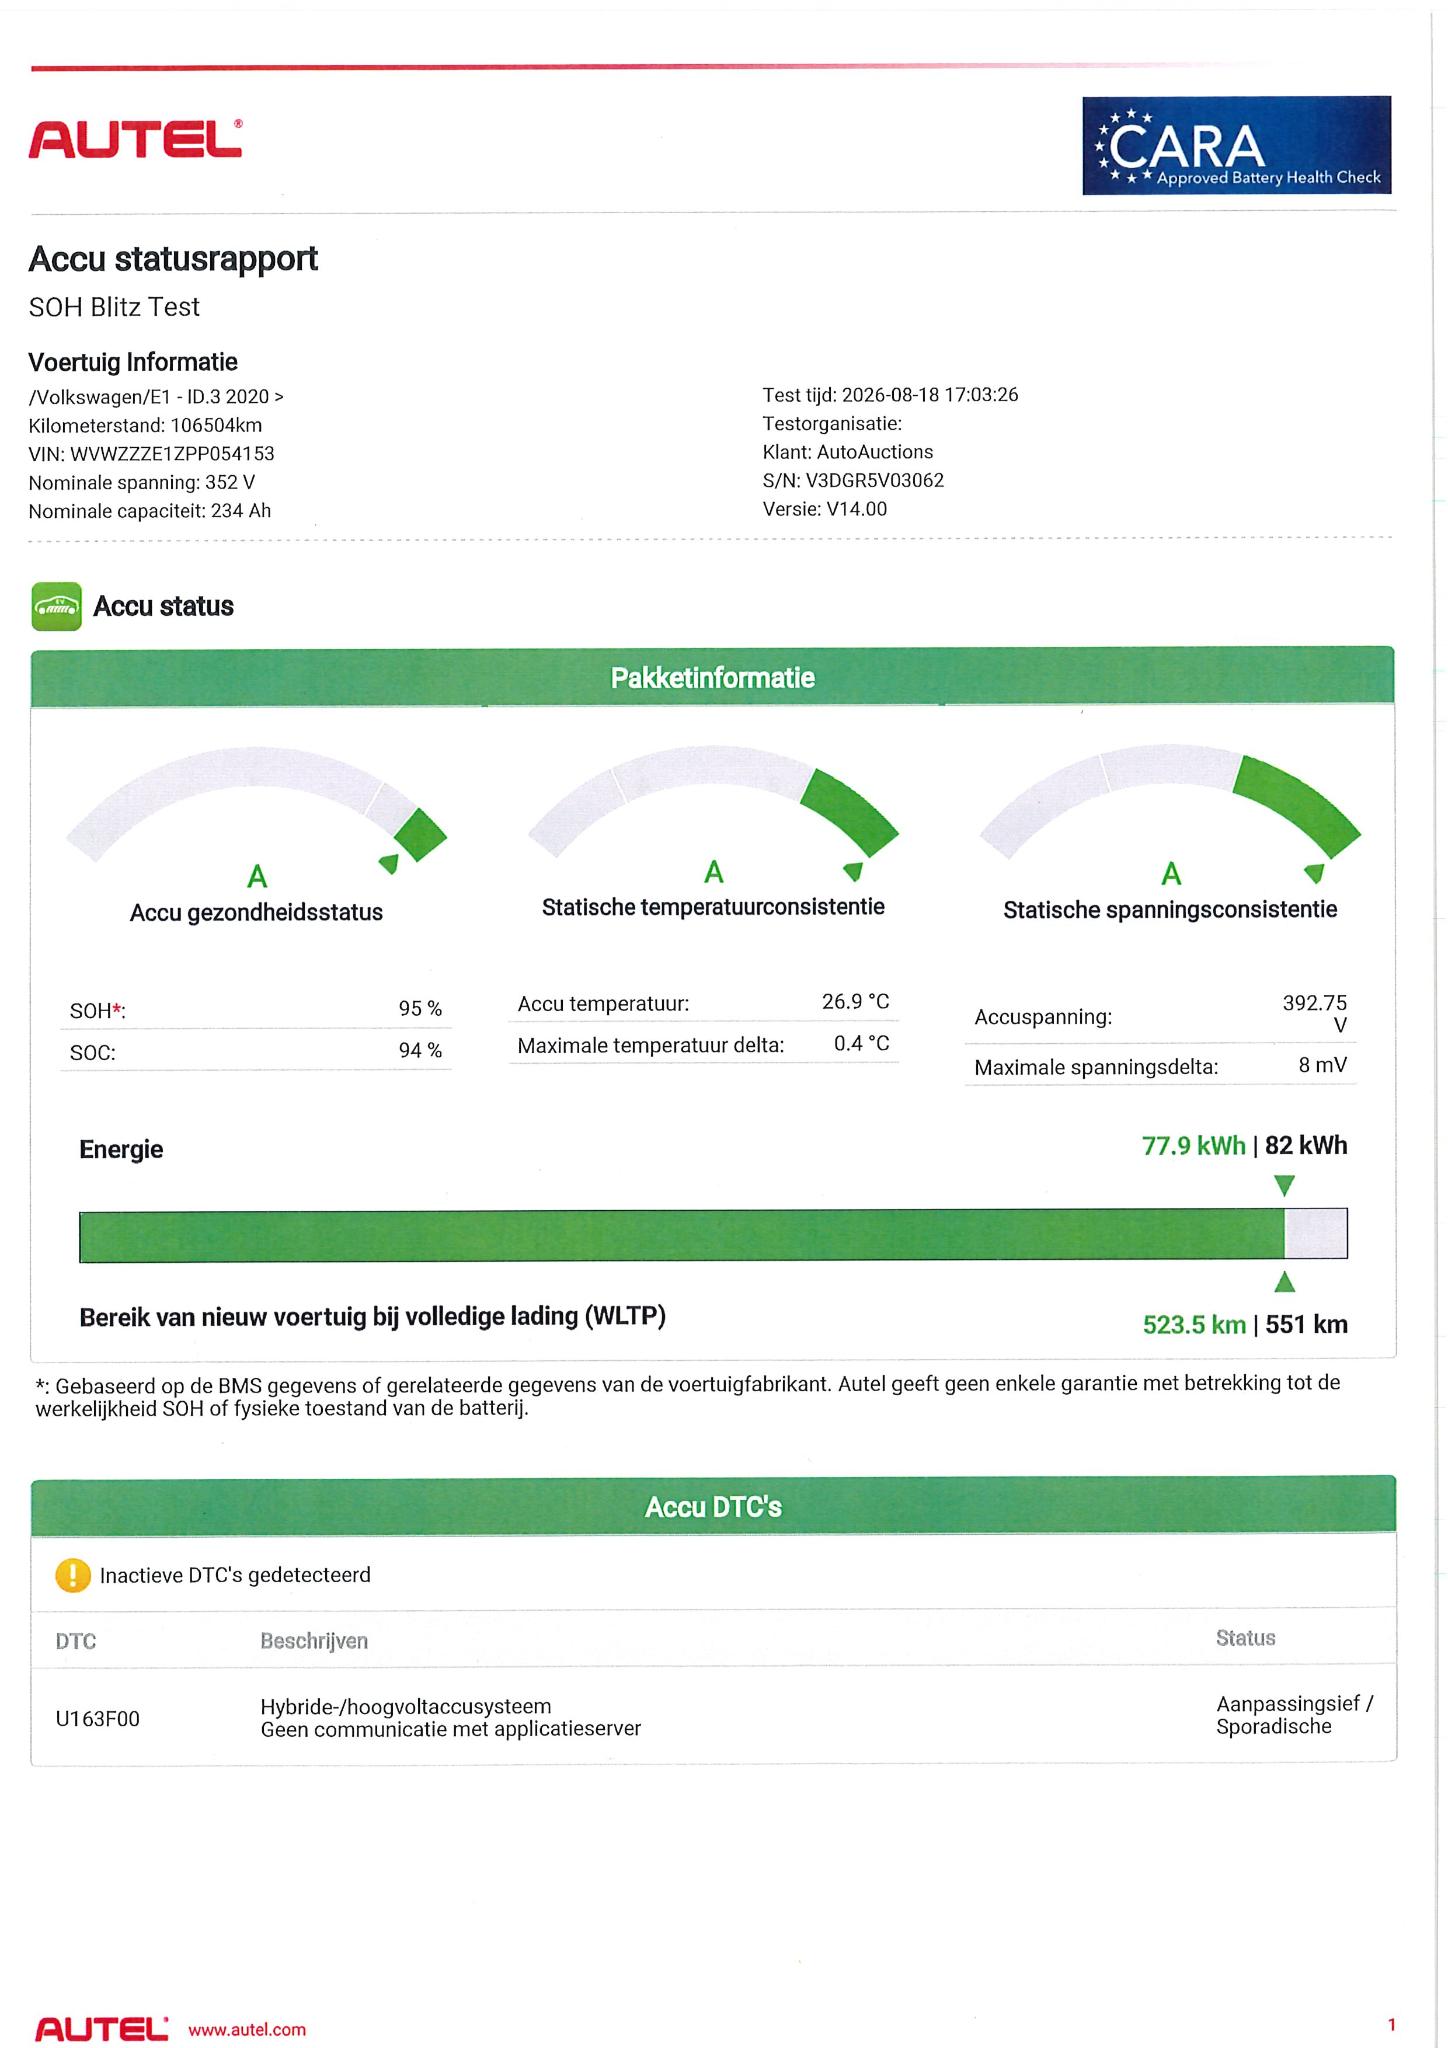Click the green EV car Accu status icon
The width and height of the screenshot is (1448, 2048).
click(56, 606)
